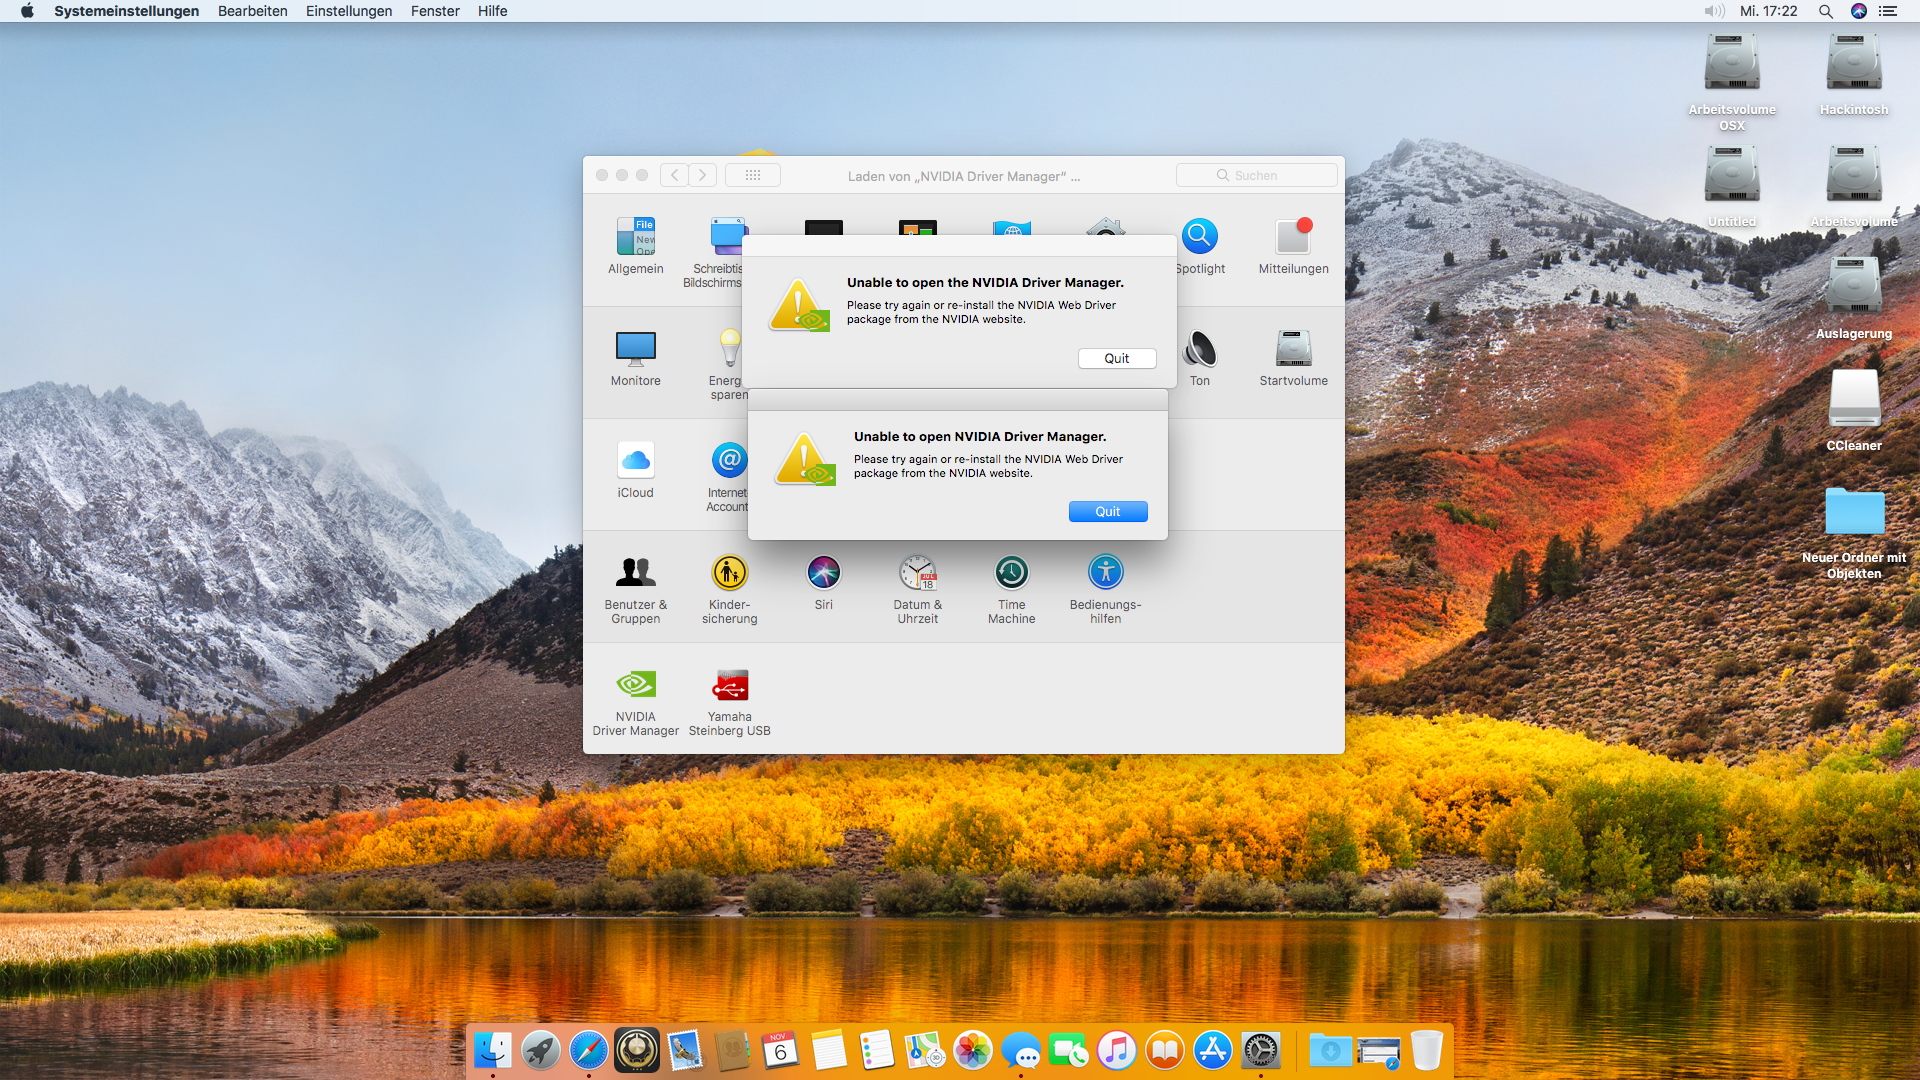Click the blue Quit button in front dialog

(1108, 511)
